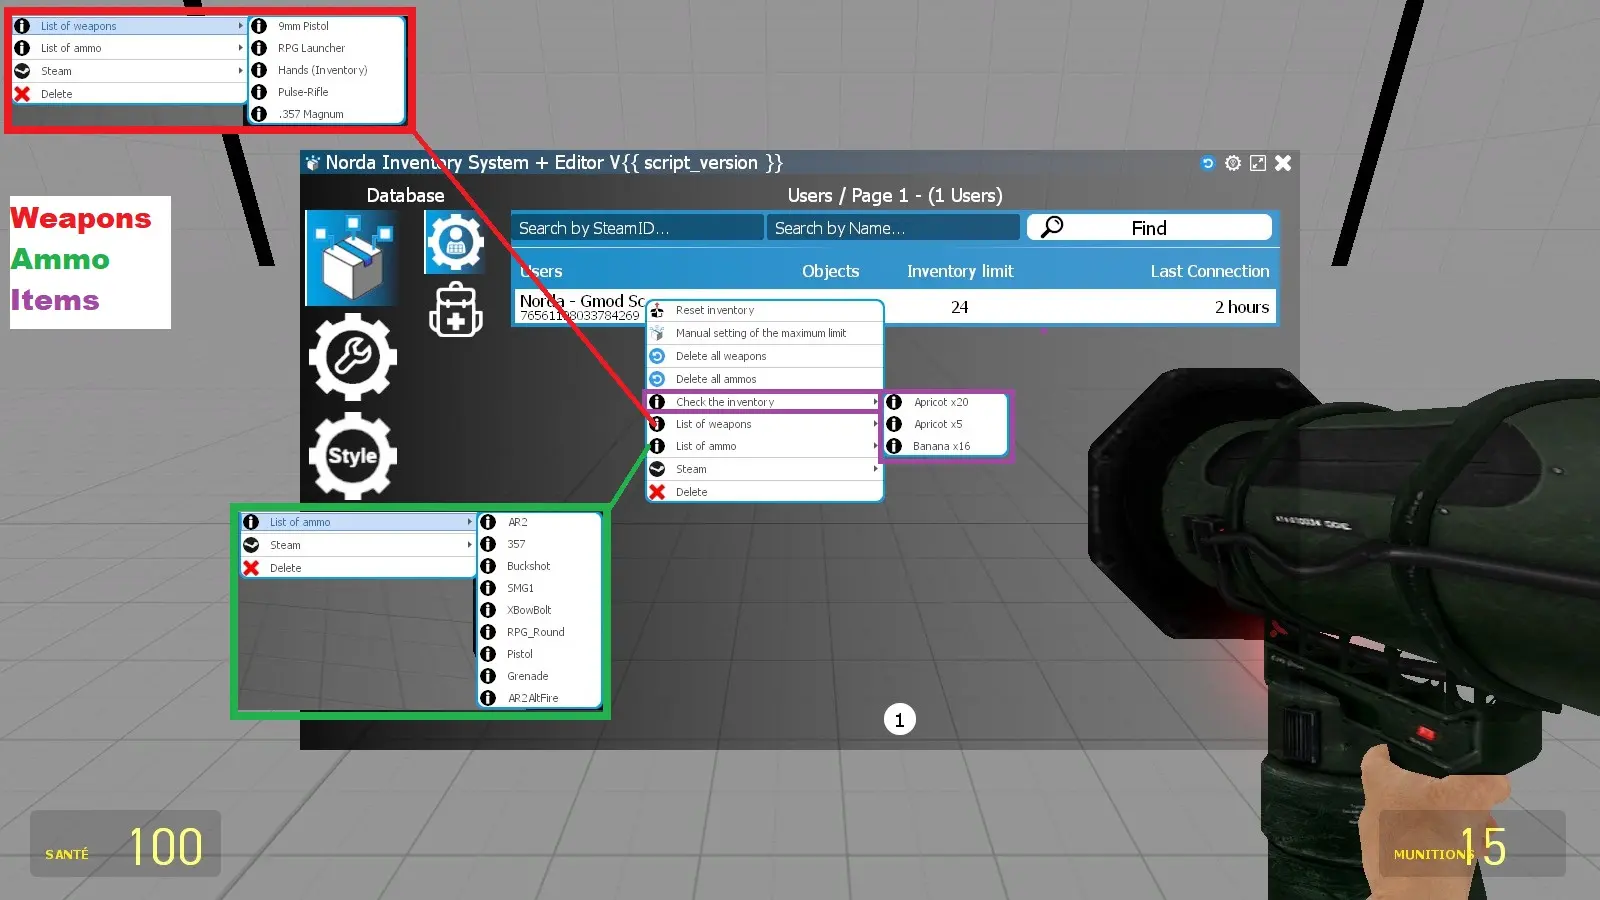Select Delete all weapons
1600x900 pixels.
[x=720, y=355]
